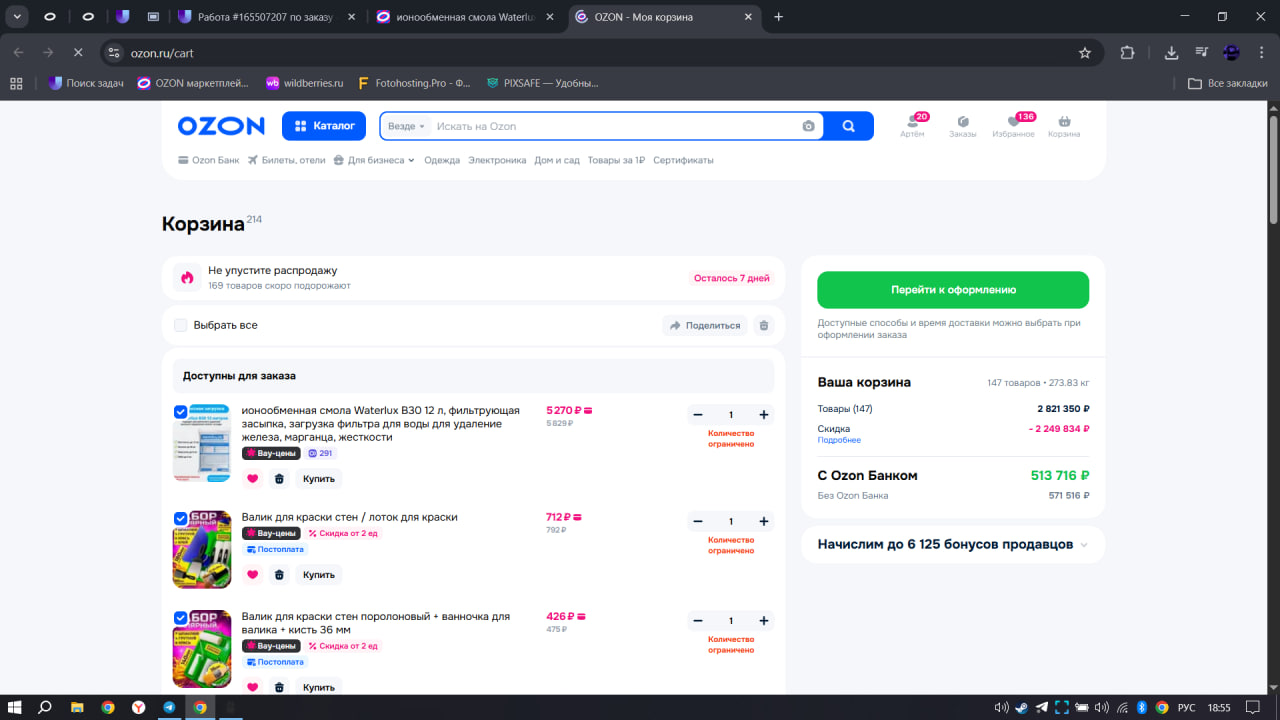Viewport: 1280px width, 720px height.
Task: Delete selected items with the trash icon beside Поделиться
Action: coord(764,325)
